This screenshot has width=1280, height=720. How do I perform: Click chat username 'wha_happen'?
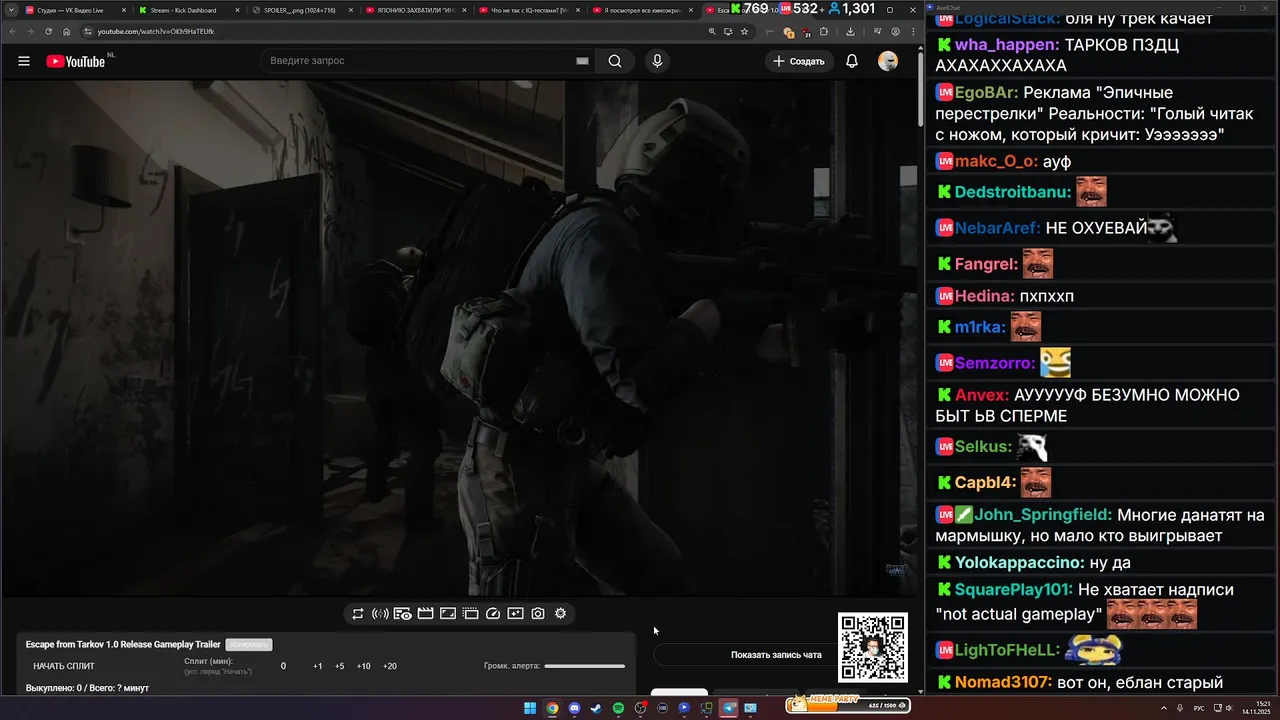1007,45
